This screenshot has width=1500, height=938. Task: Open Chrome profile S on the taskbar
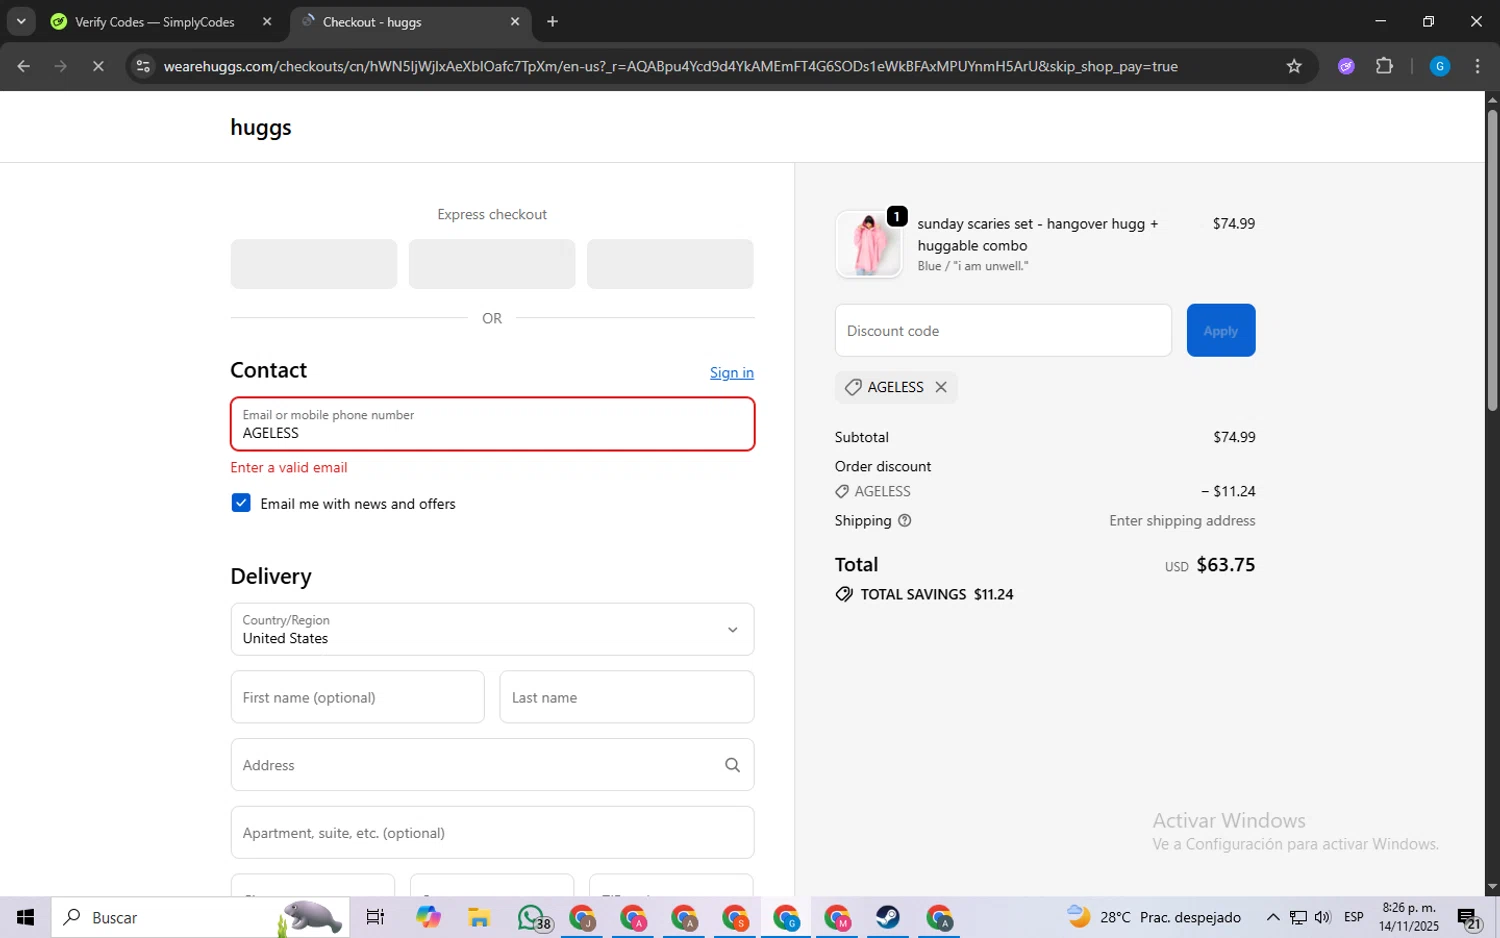[735, 917]
